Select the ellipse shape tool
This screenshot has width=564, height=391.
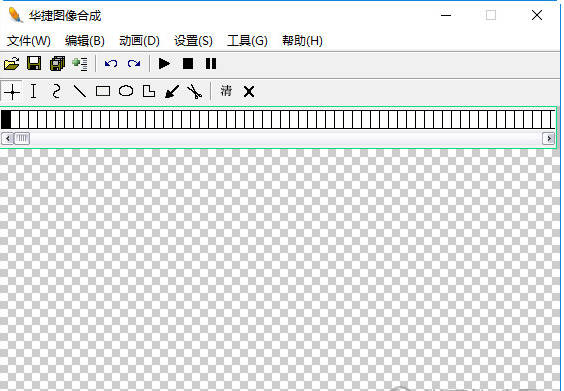[126, 91]
